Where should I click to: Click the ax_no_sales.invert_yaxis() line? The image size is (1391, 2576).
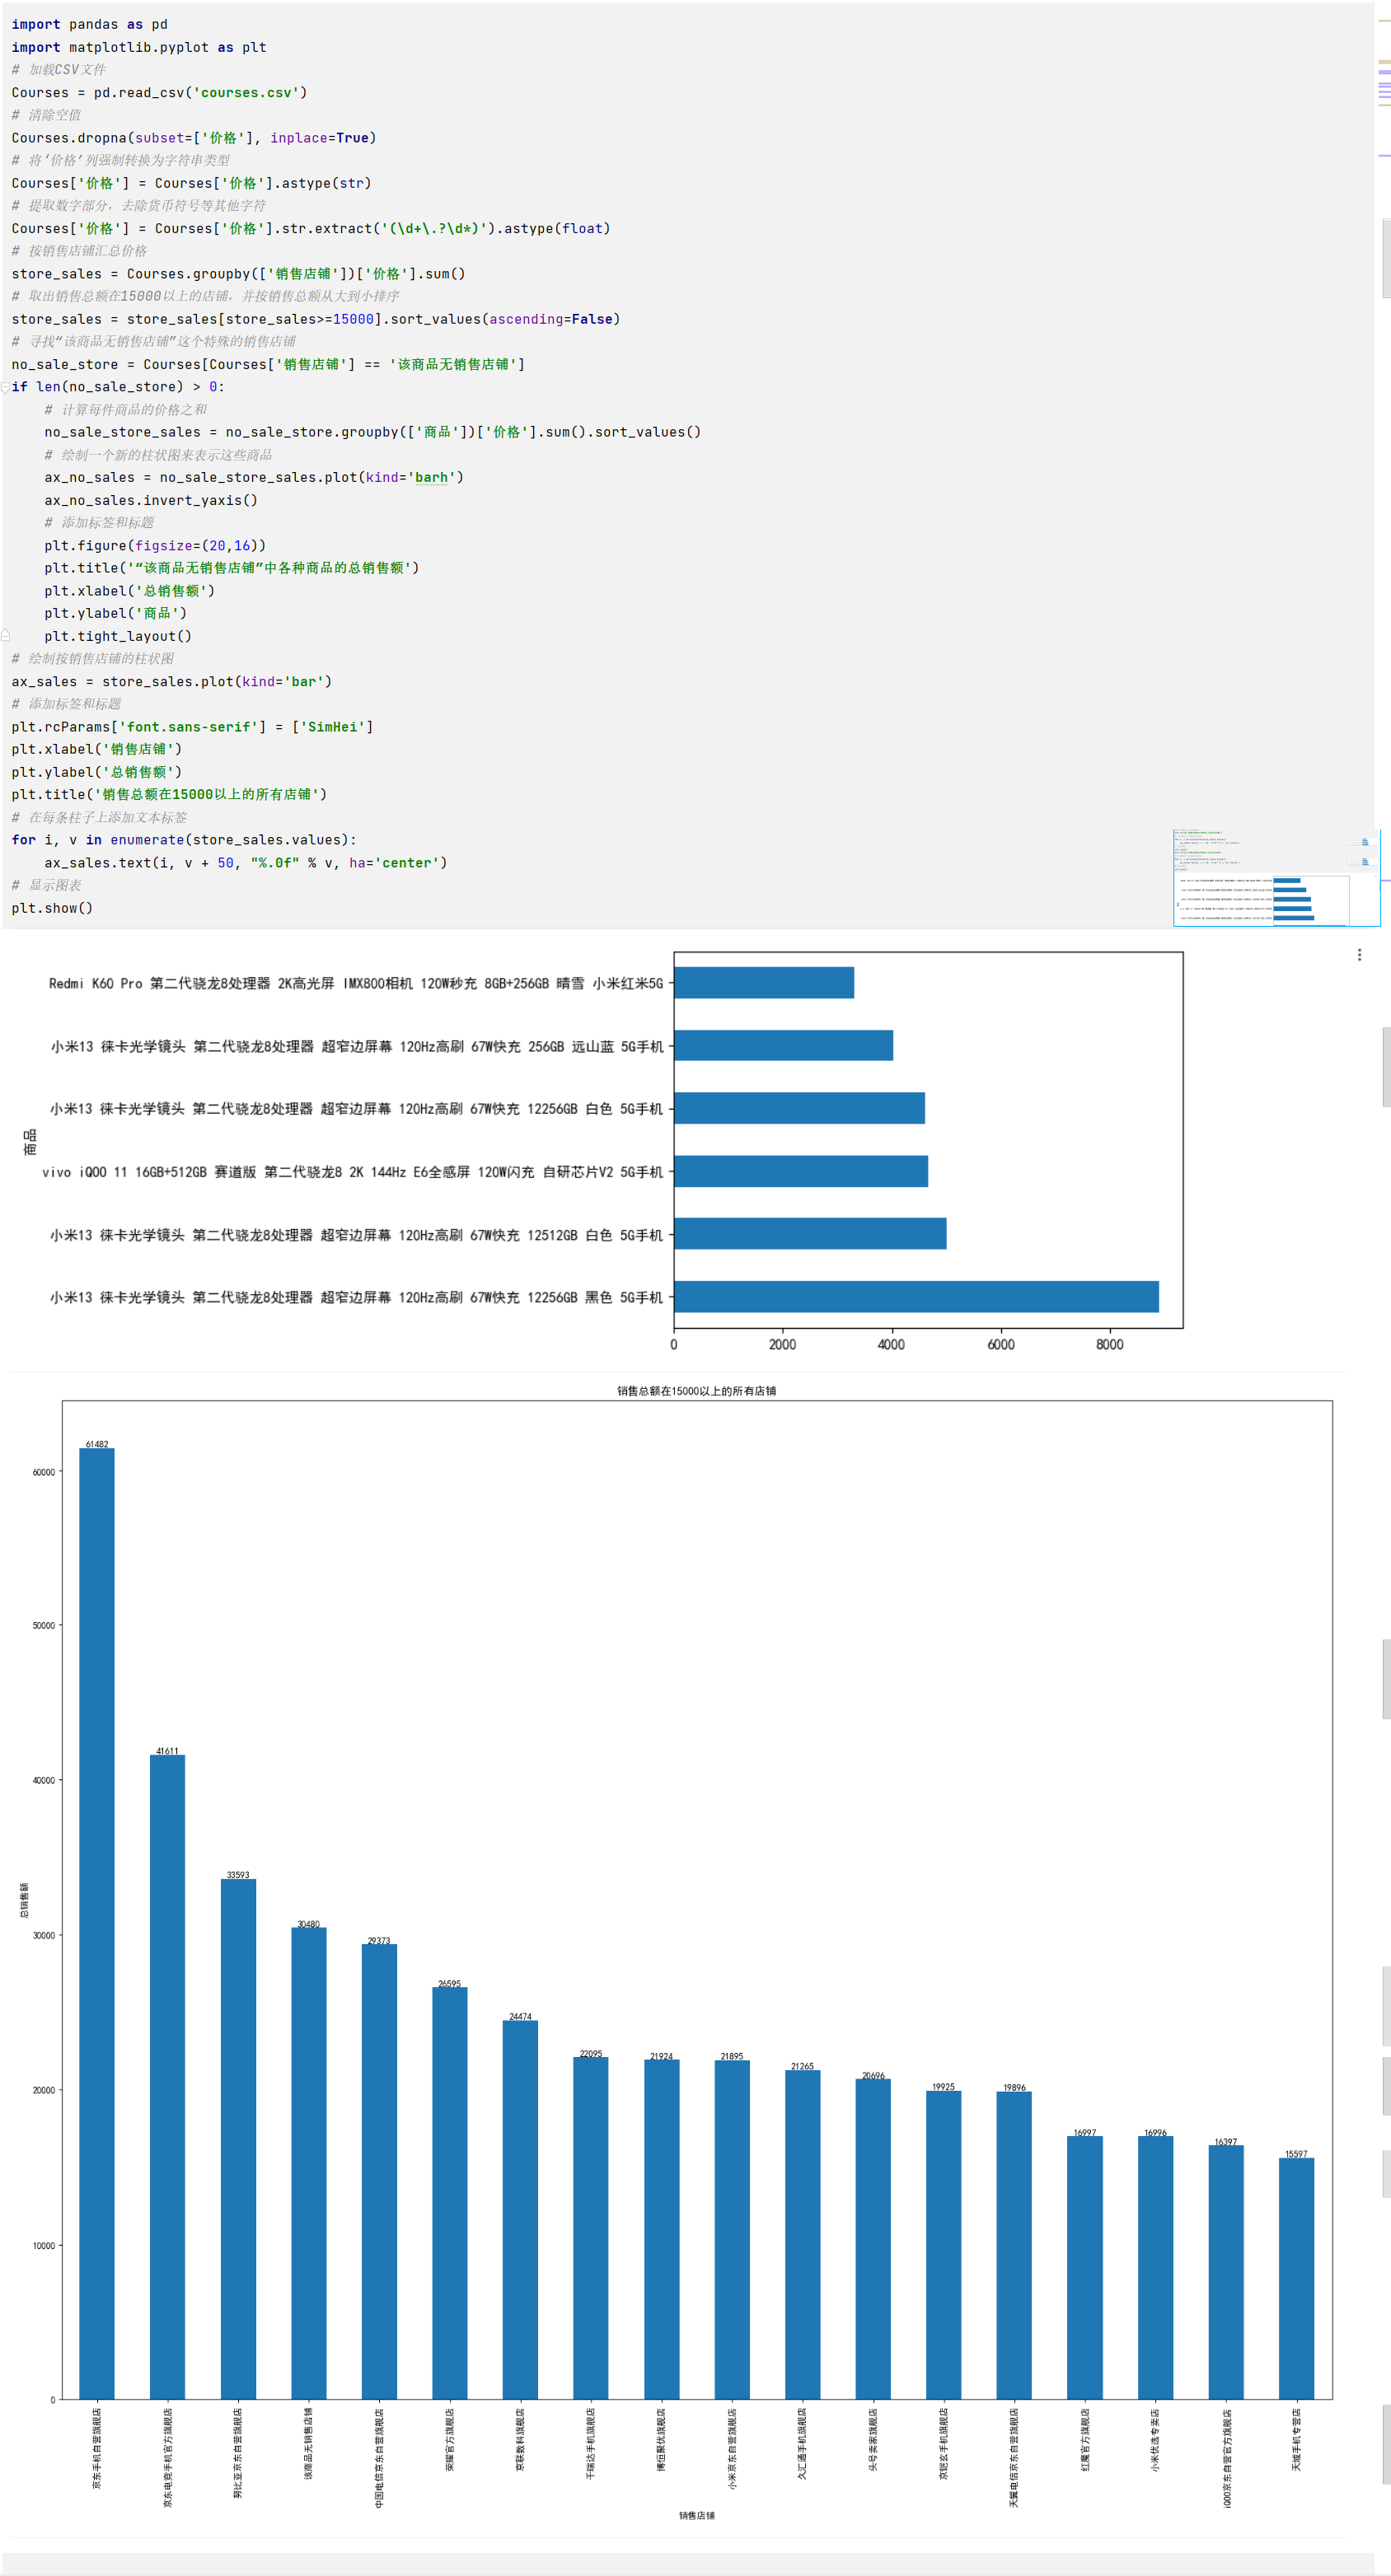click(x=151, y=500)
